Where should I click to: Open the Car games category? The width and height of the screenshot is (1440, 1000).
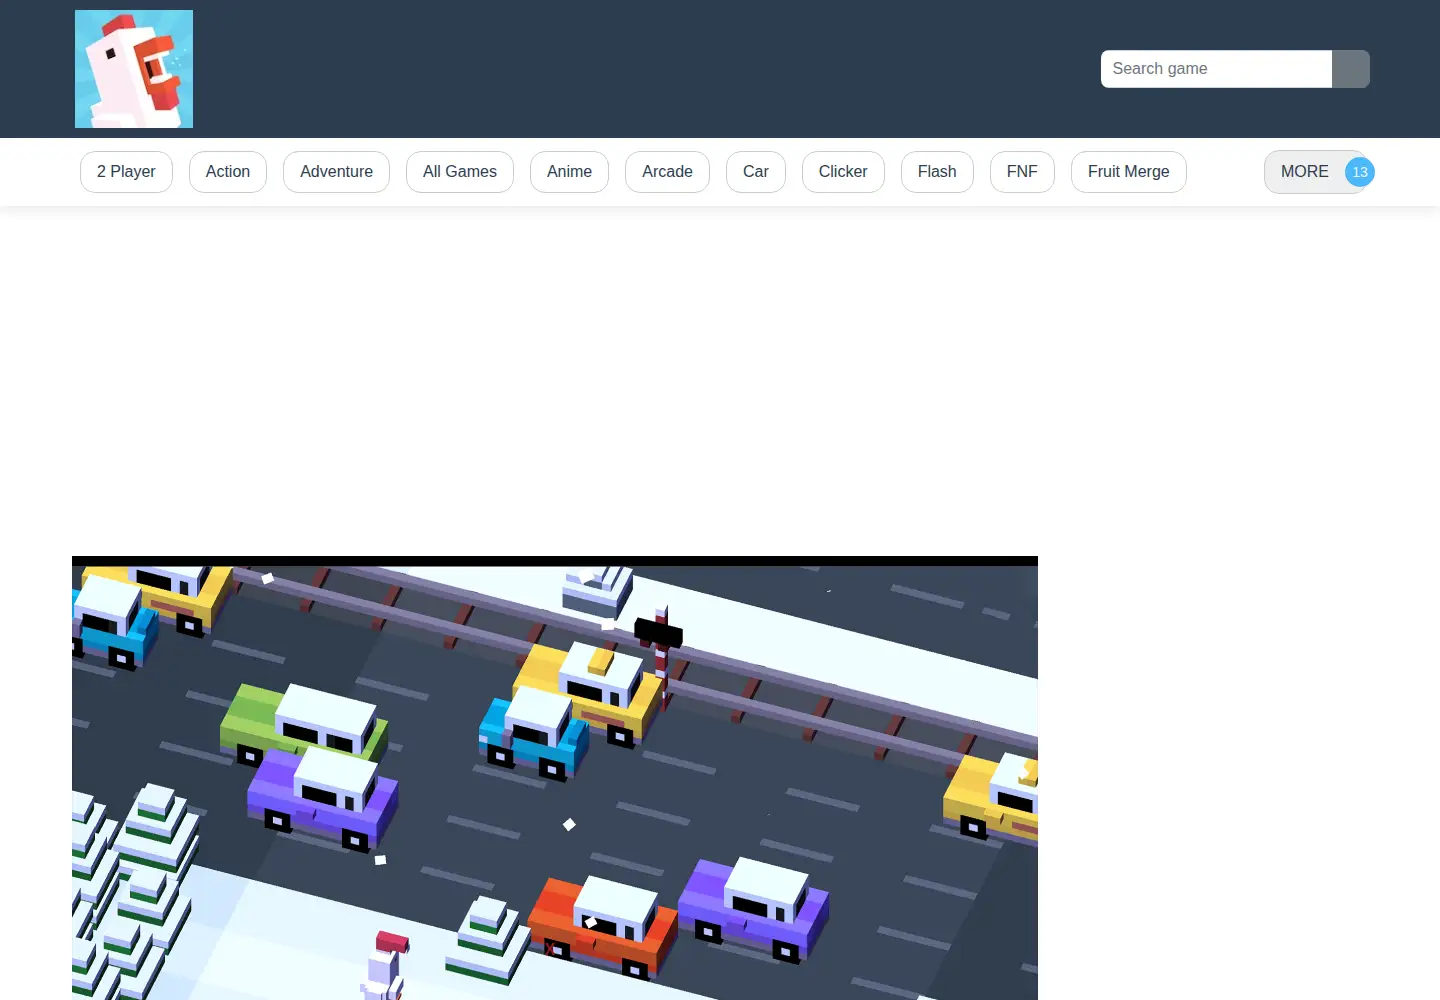click(756, 172)
